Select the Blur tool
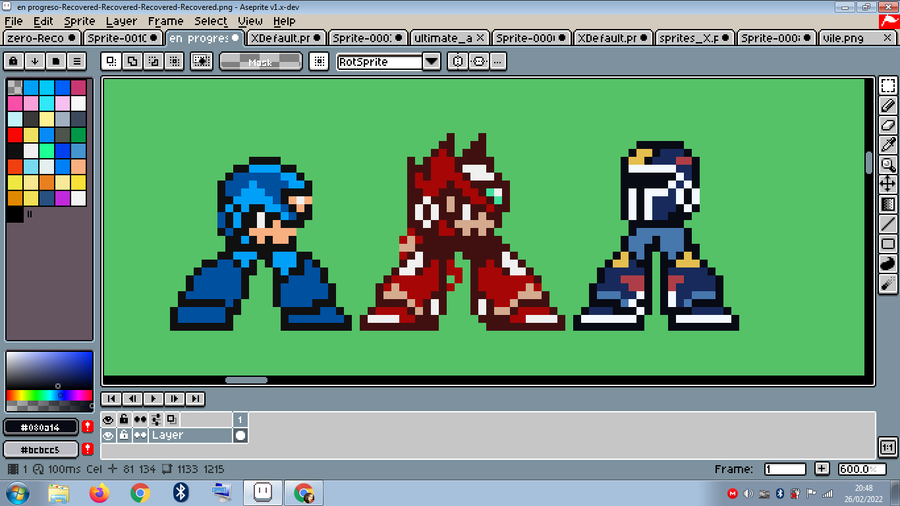Image resolution: width=900 pixels, height=506 pixels. pos(888,283)
